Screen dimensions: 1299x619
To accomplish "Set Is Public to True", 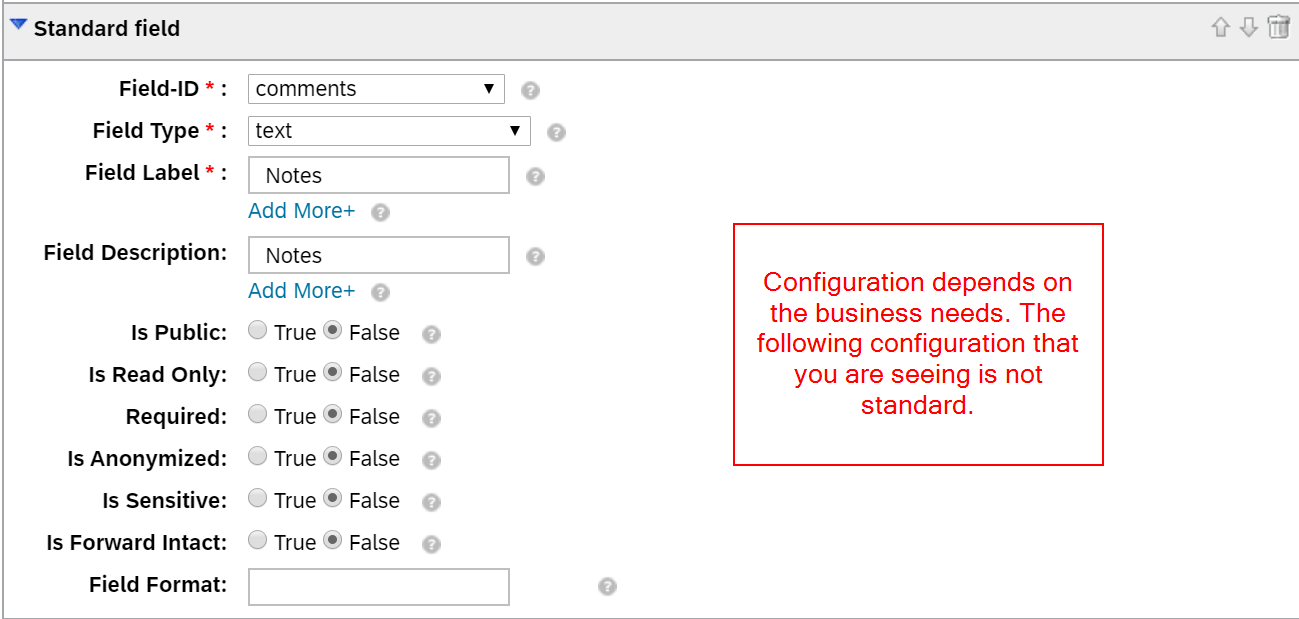I will pyautogui.click(x=258, y=331).
